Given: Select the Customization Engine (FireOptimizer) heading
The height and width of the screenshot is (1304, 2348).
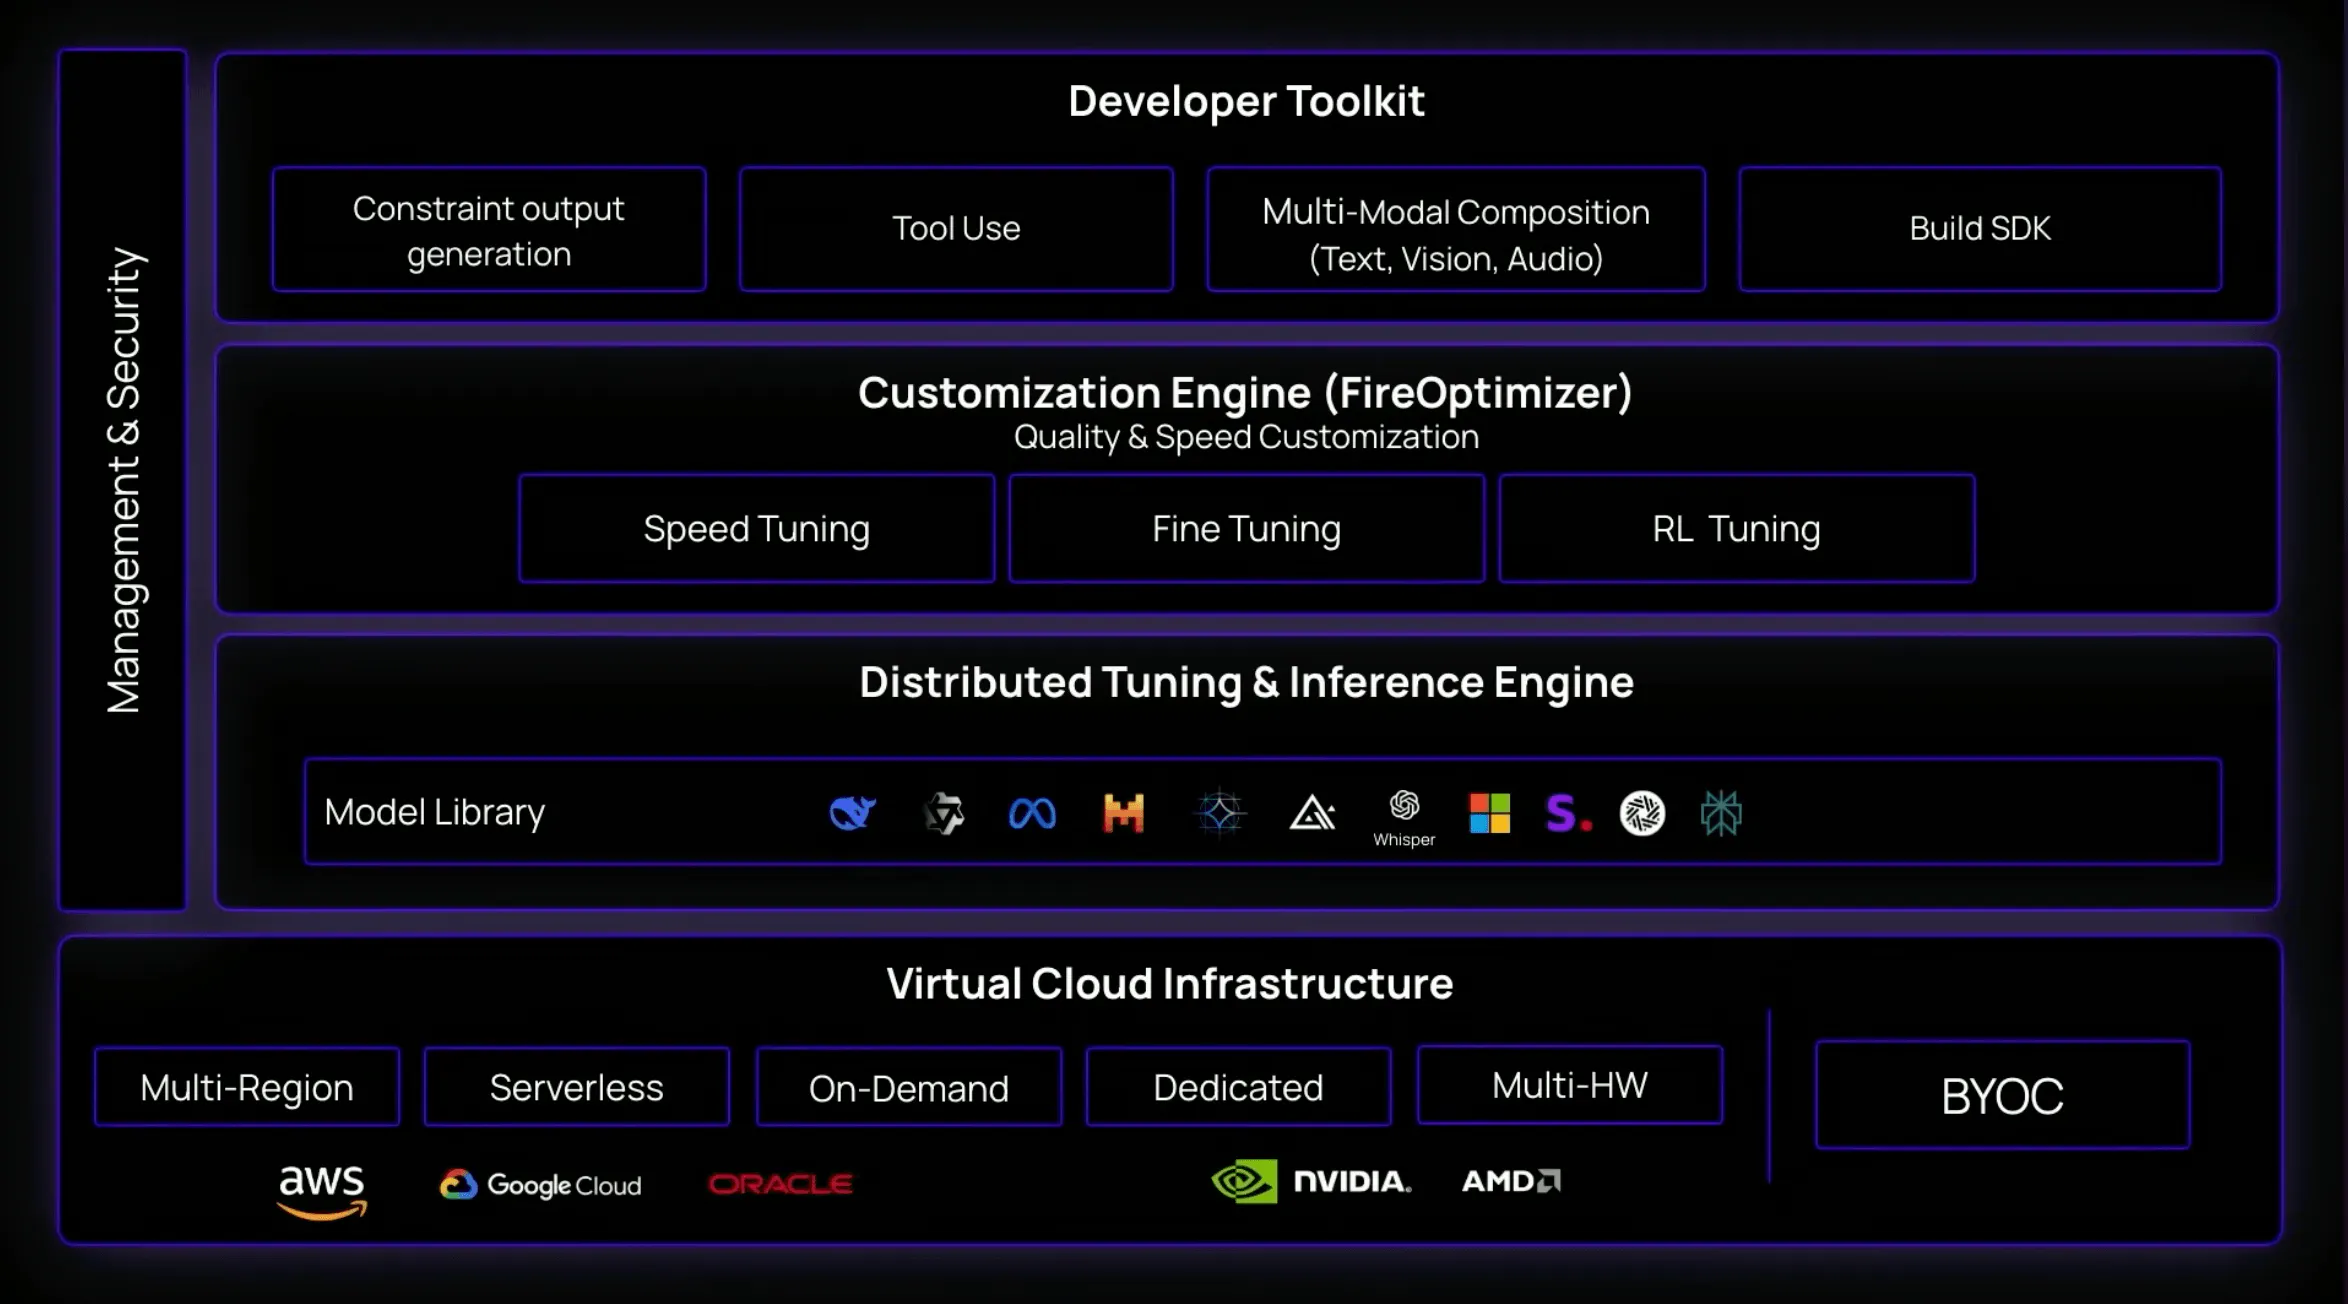Looking at the screenshot, I should (1246, 392).
